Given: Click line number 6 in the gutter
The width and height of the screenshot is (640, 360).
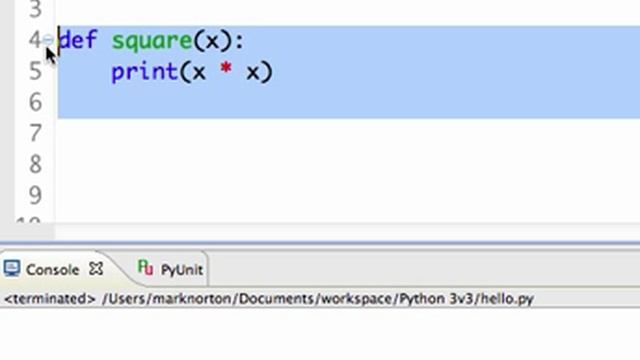Looking at the screenshot, I should 36,102.
